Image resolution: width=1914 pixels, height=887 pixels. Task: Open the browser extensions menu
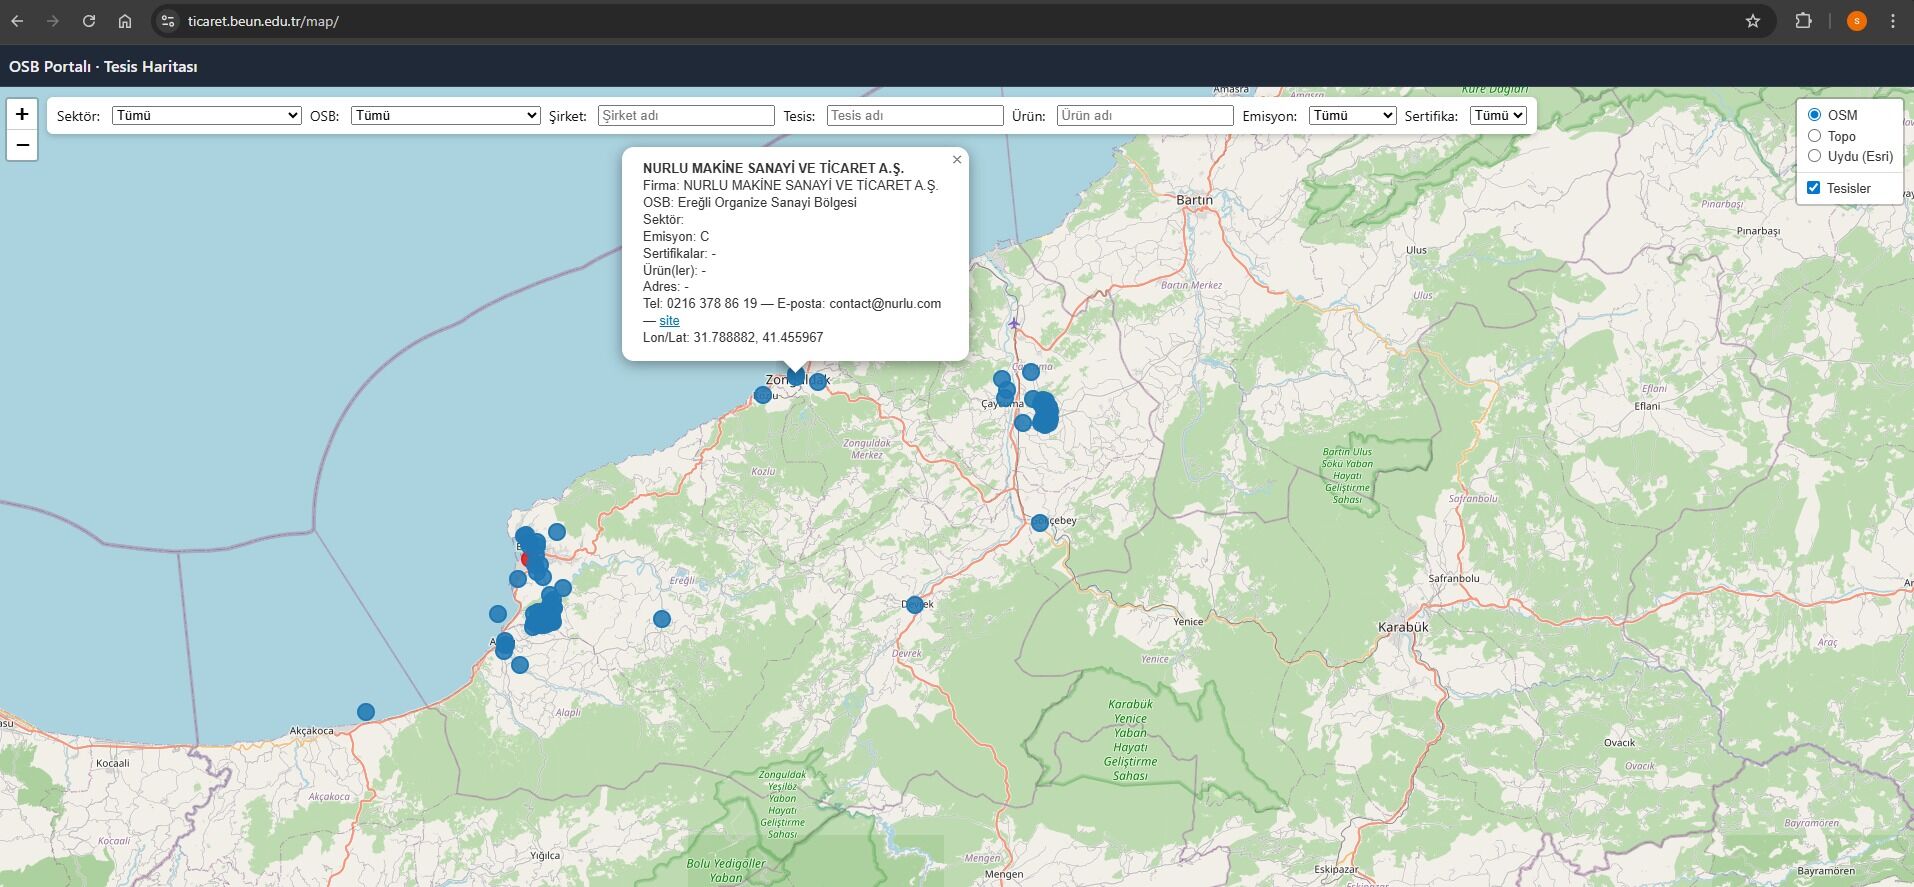click(1803, 21)
